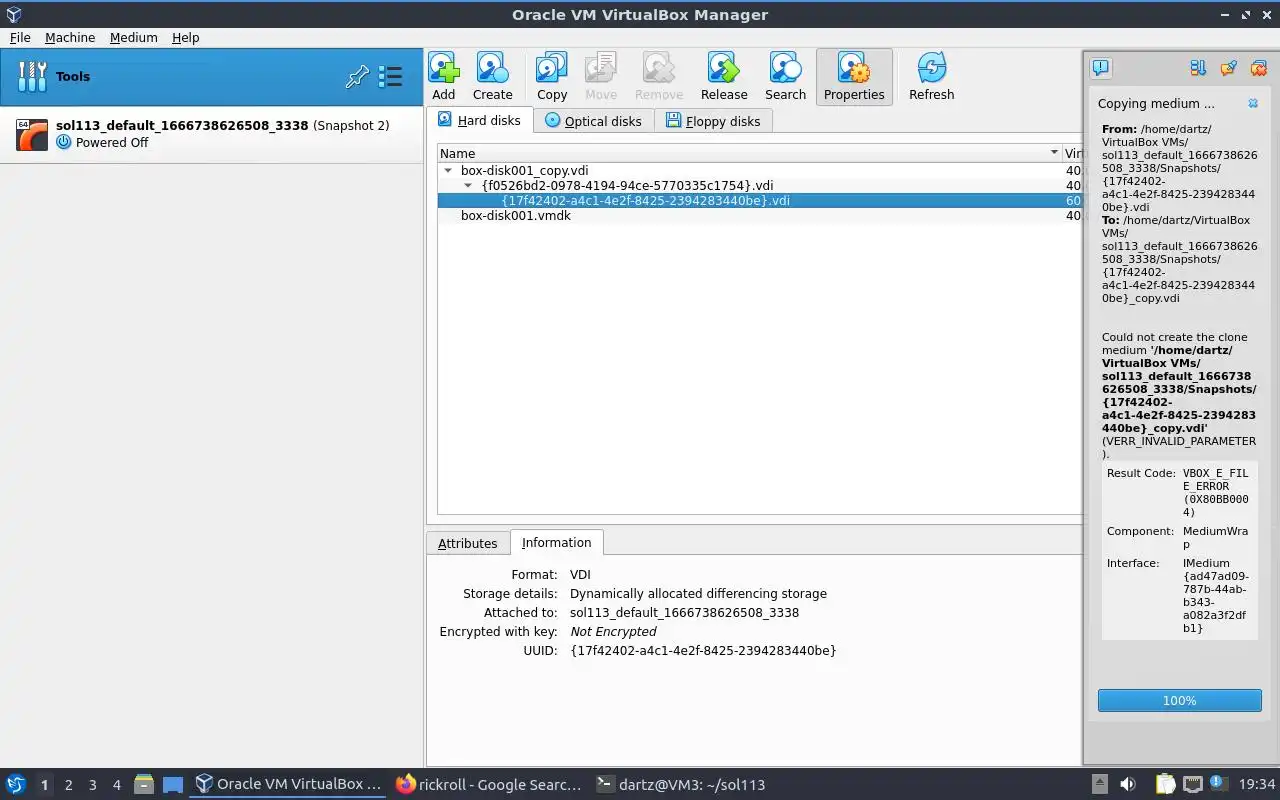1280x800 pixels.
Task: Switch to workspace 2 in the taskbar
Action: click(68, 785)
